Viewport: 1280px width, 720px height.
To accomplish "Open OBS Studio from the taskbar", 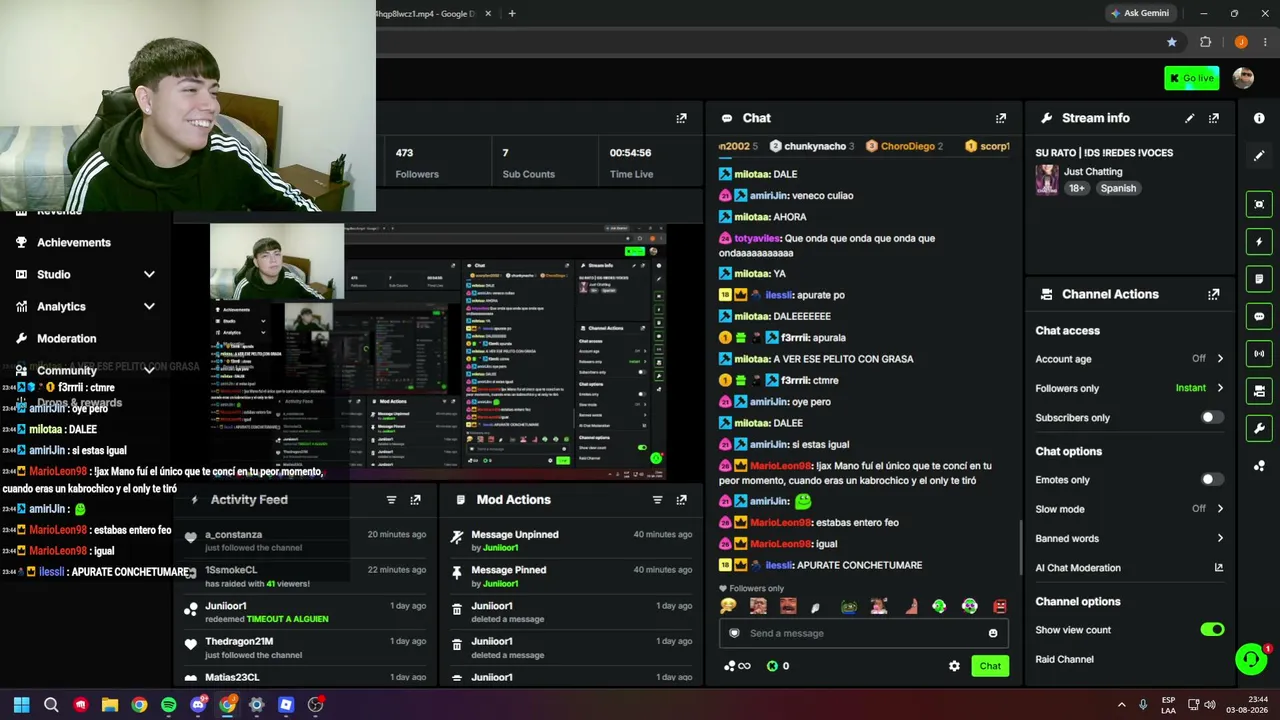I will 315,705.
